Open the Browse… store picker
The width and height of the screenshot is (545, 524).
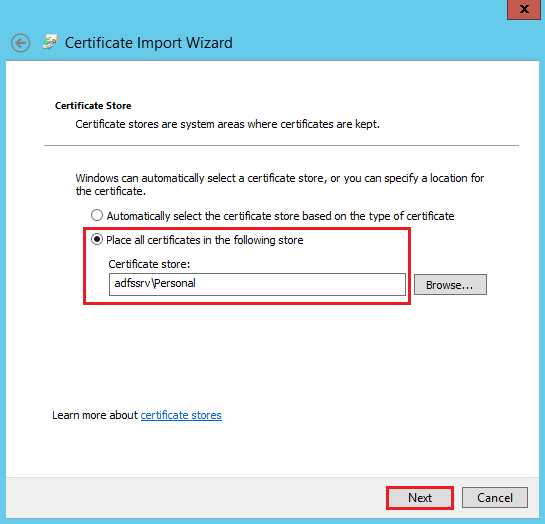click(x=450, y=285)
